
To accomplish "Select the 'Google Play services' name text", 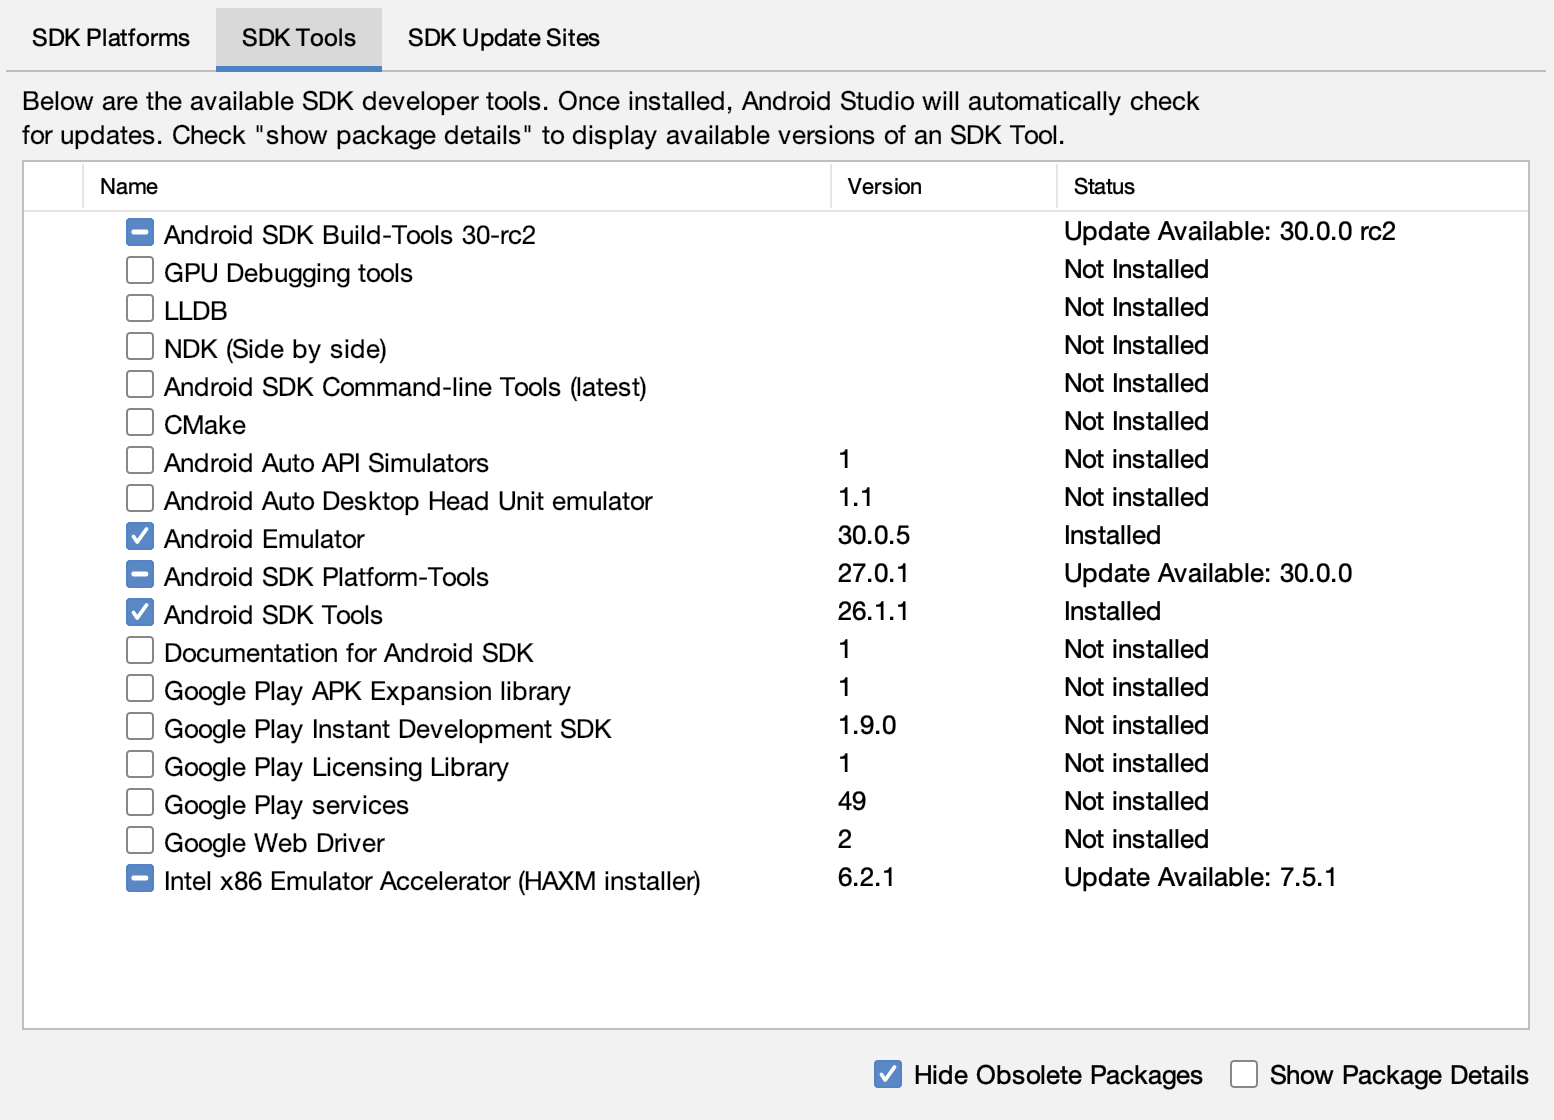I will click(286, 805).
